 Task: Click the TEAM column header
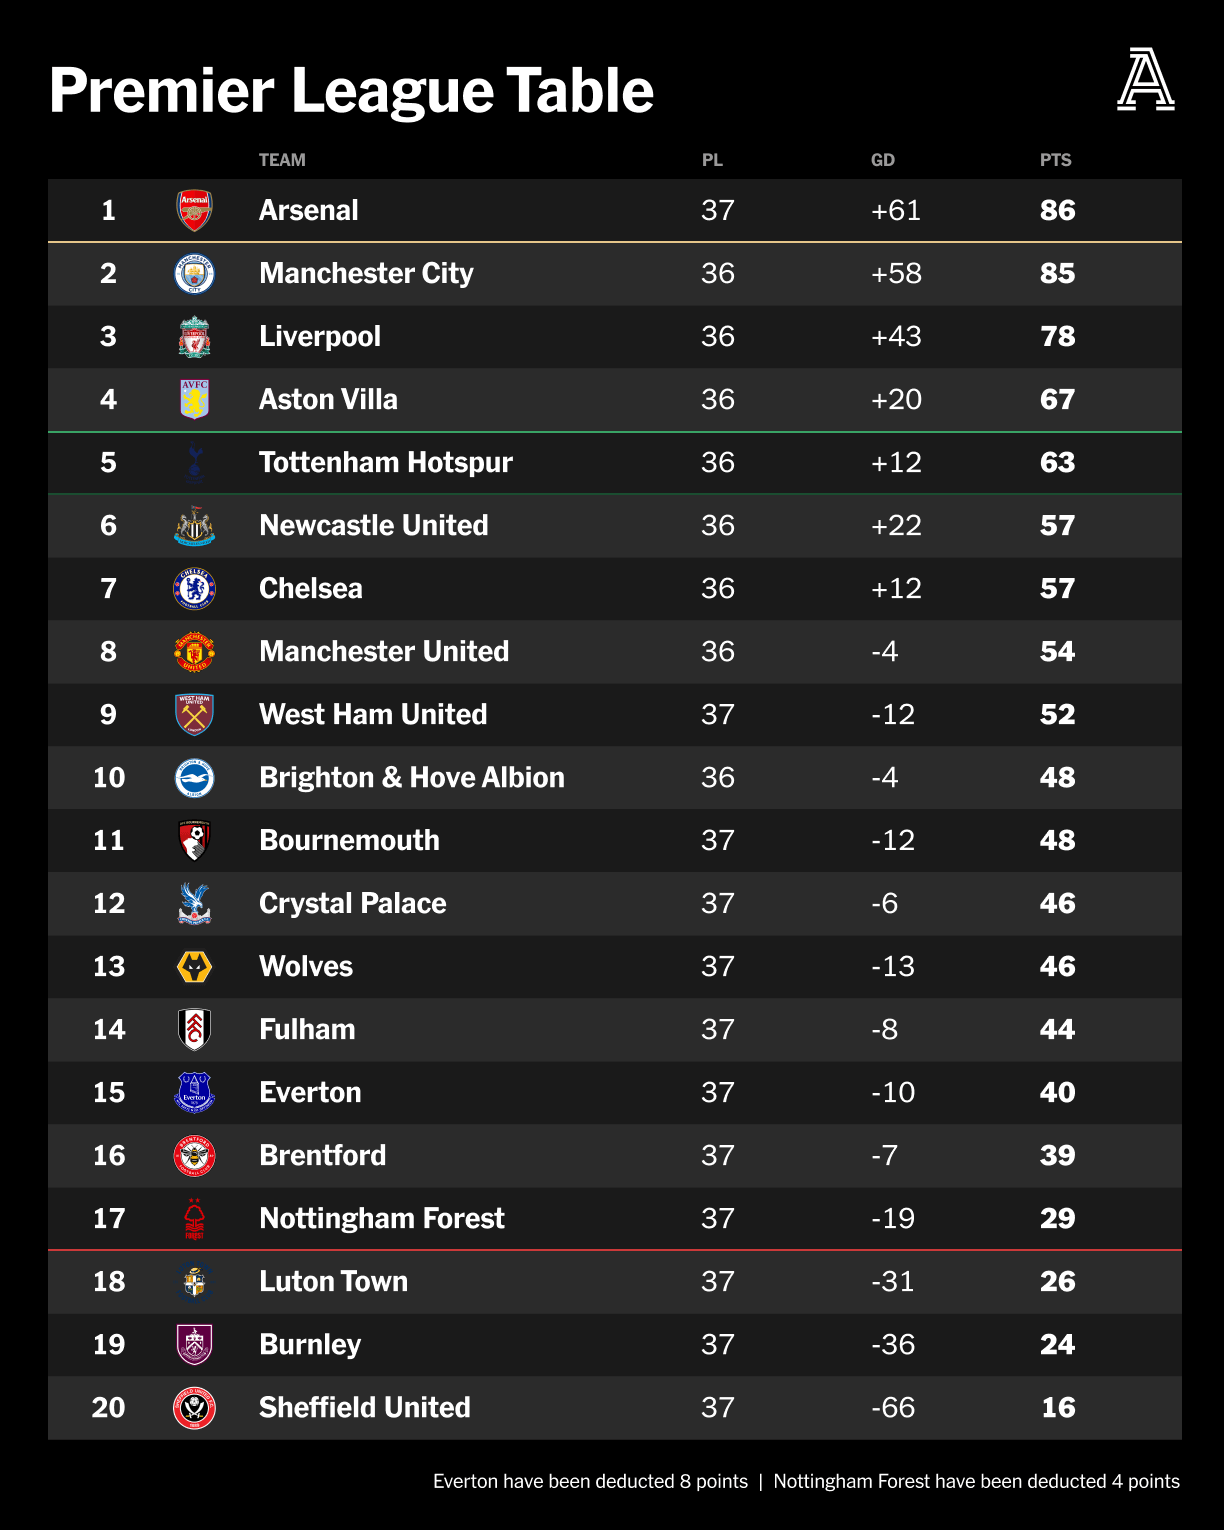click(x=282, y=160)
